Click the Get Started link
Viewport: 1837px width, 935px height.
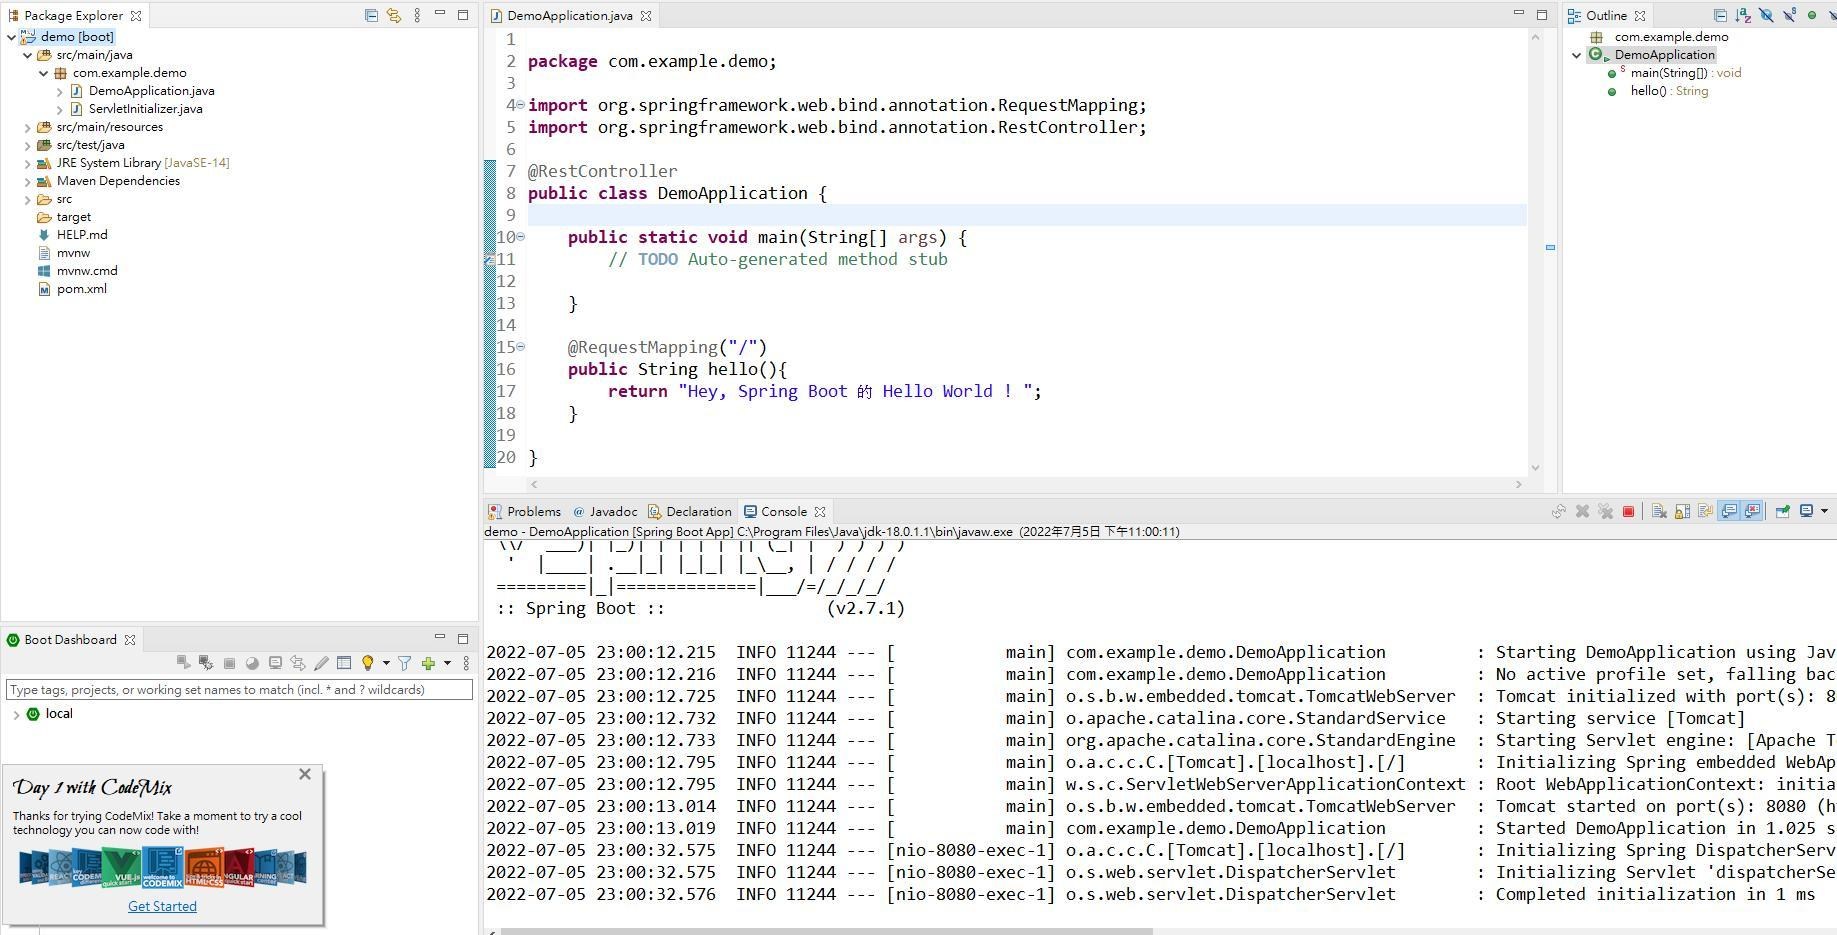(162, 906)
